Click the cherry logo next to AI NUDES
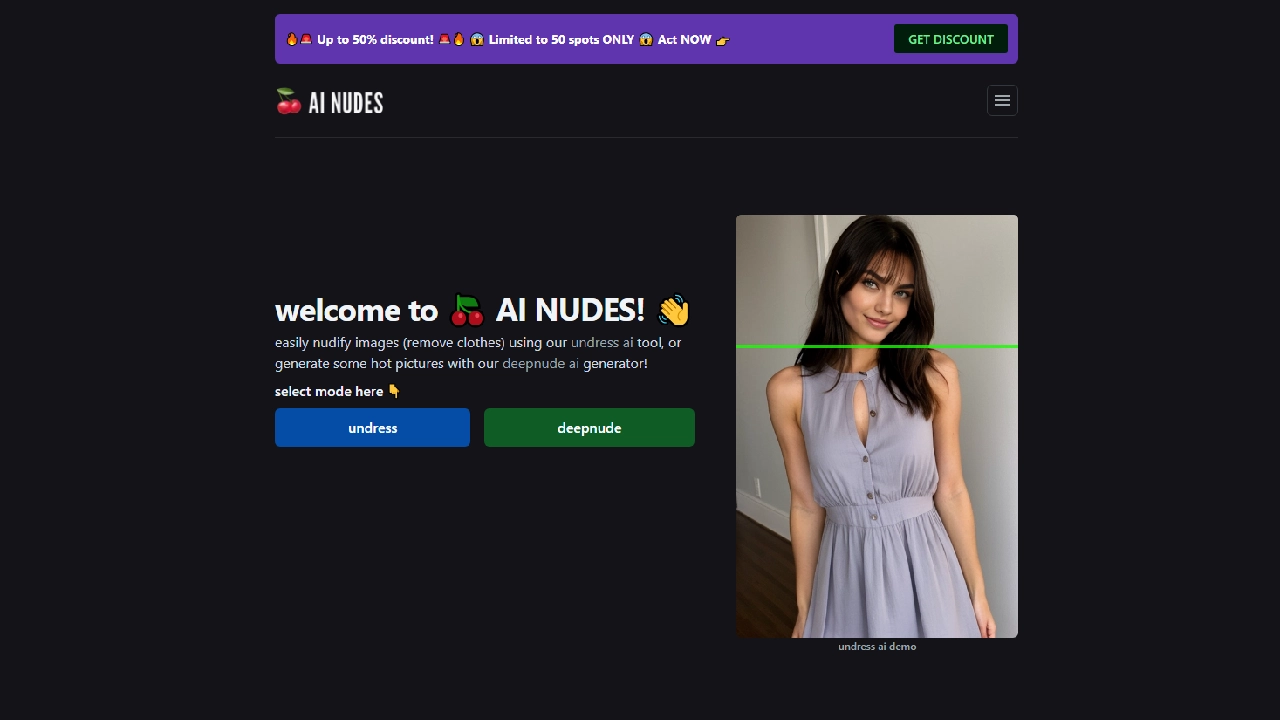Screen dimensions: 1280x720 289,101
